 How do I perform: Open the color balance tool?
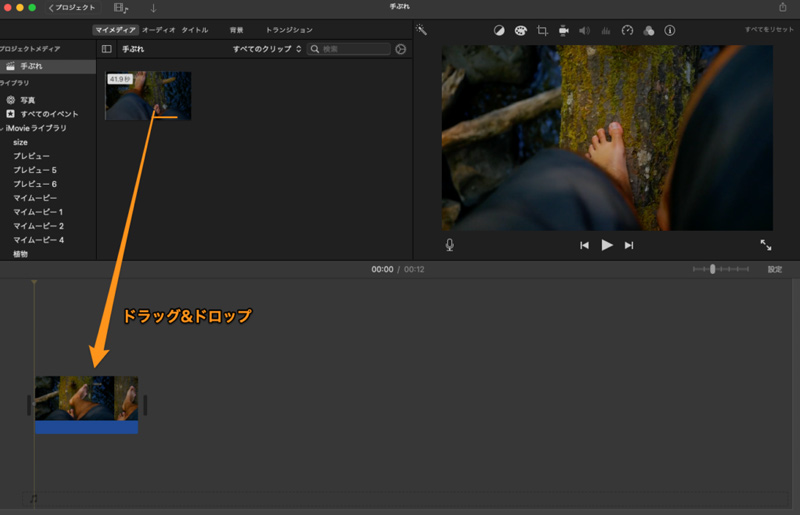coord(499,31)
